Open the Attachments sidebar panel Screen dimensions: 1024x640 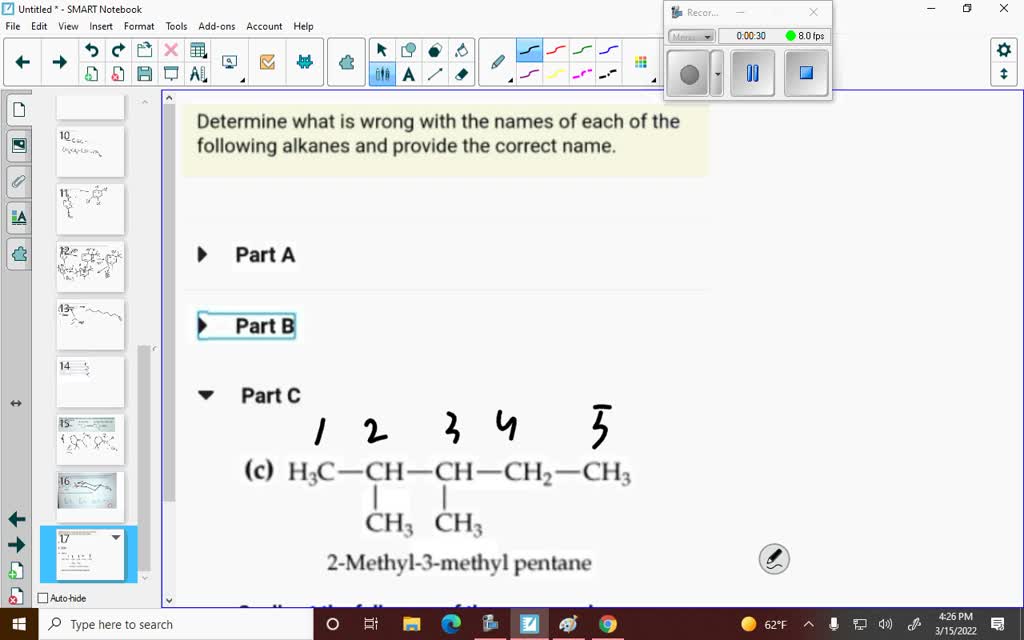18,181
